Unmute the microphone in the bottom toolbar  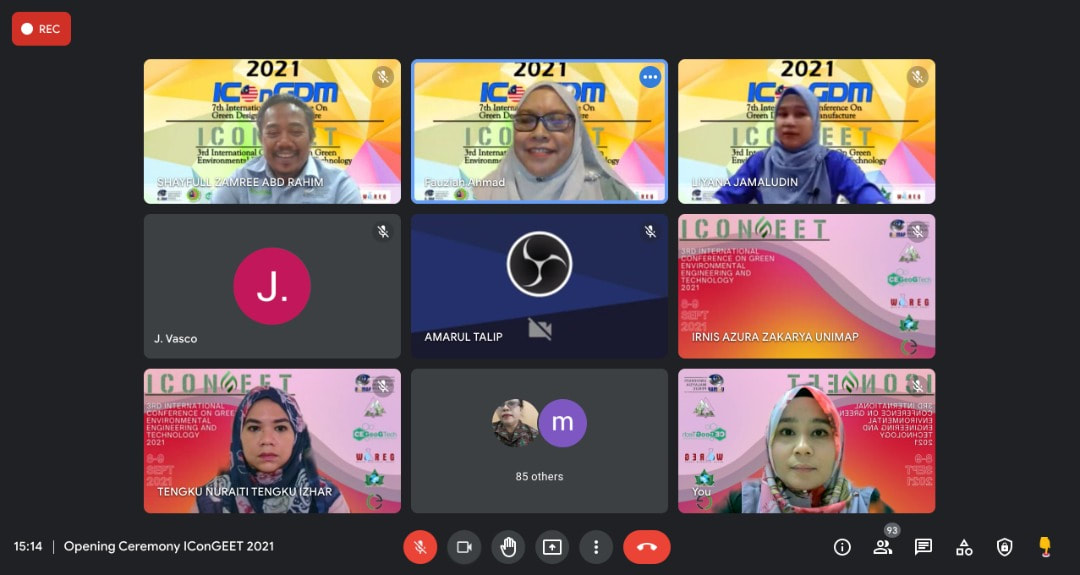(420, 547)
